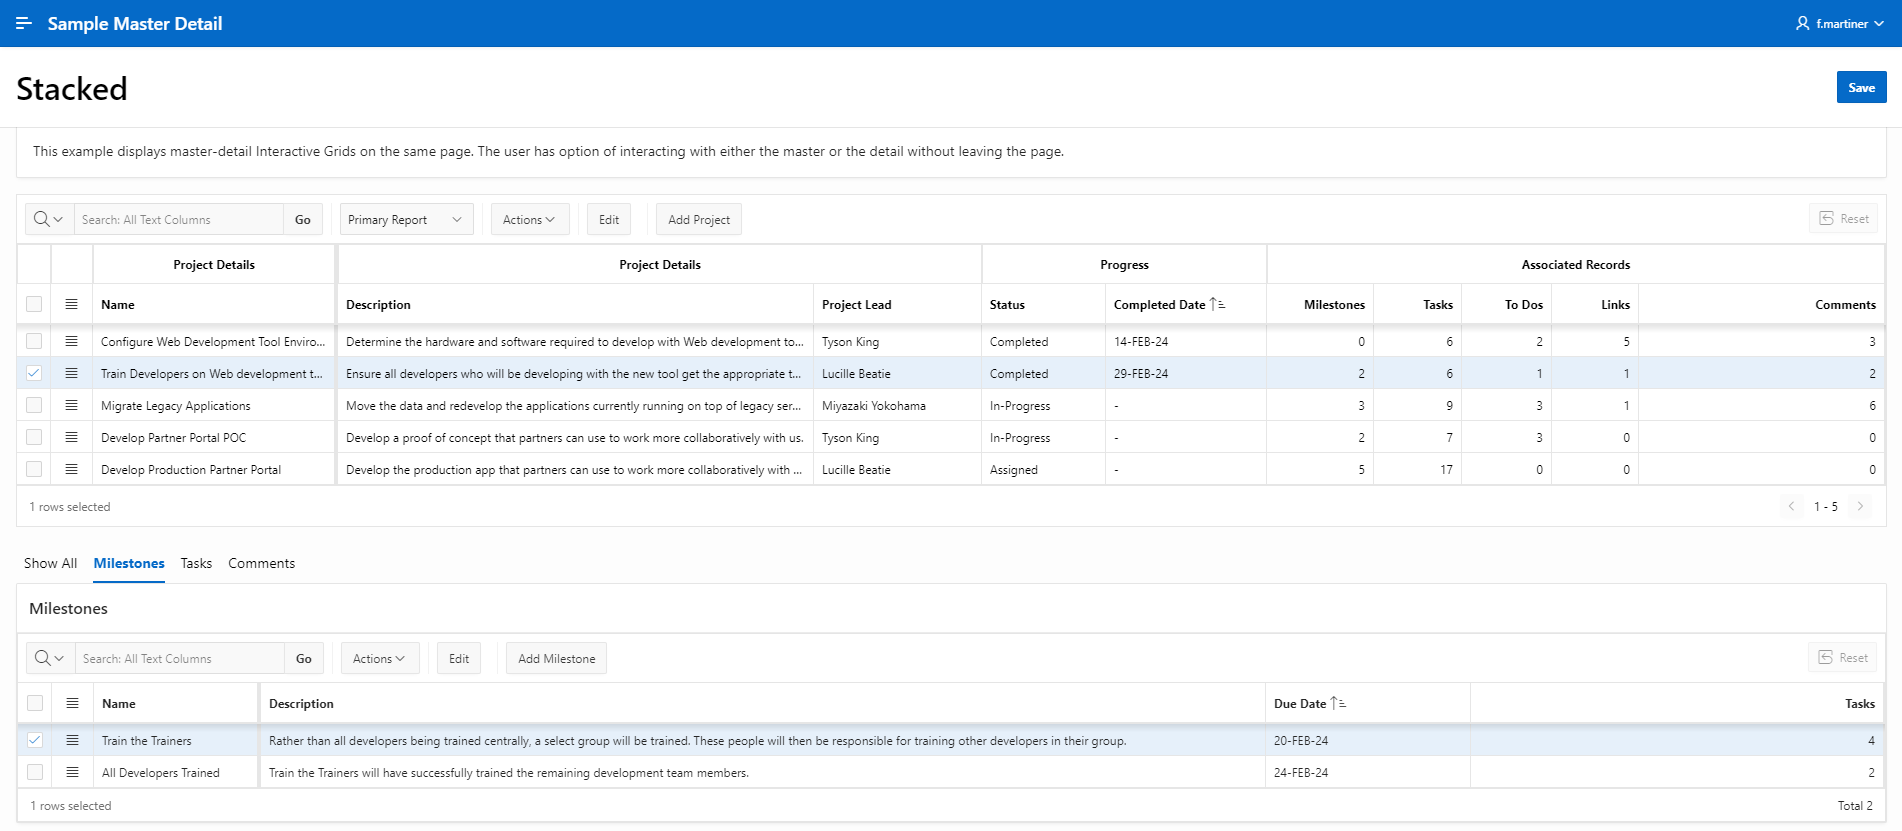Click the Add Project button
Screen dimensions: 1902x831
698,219
